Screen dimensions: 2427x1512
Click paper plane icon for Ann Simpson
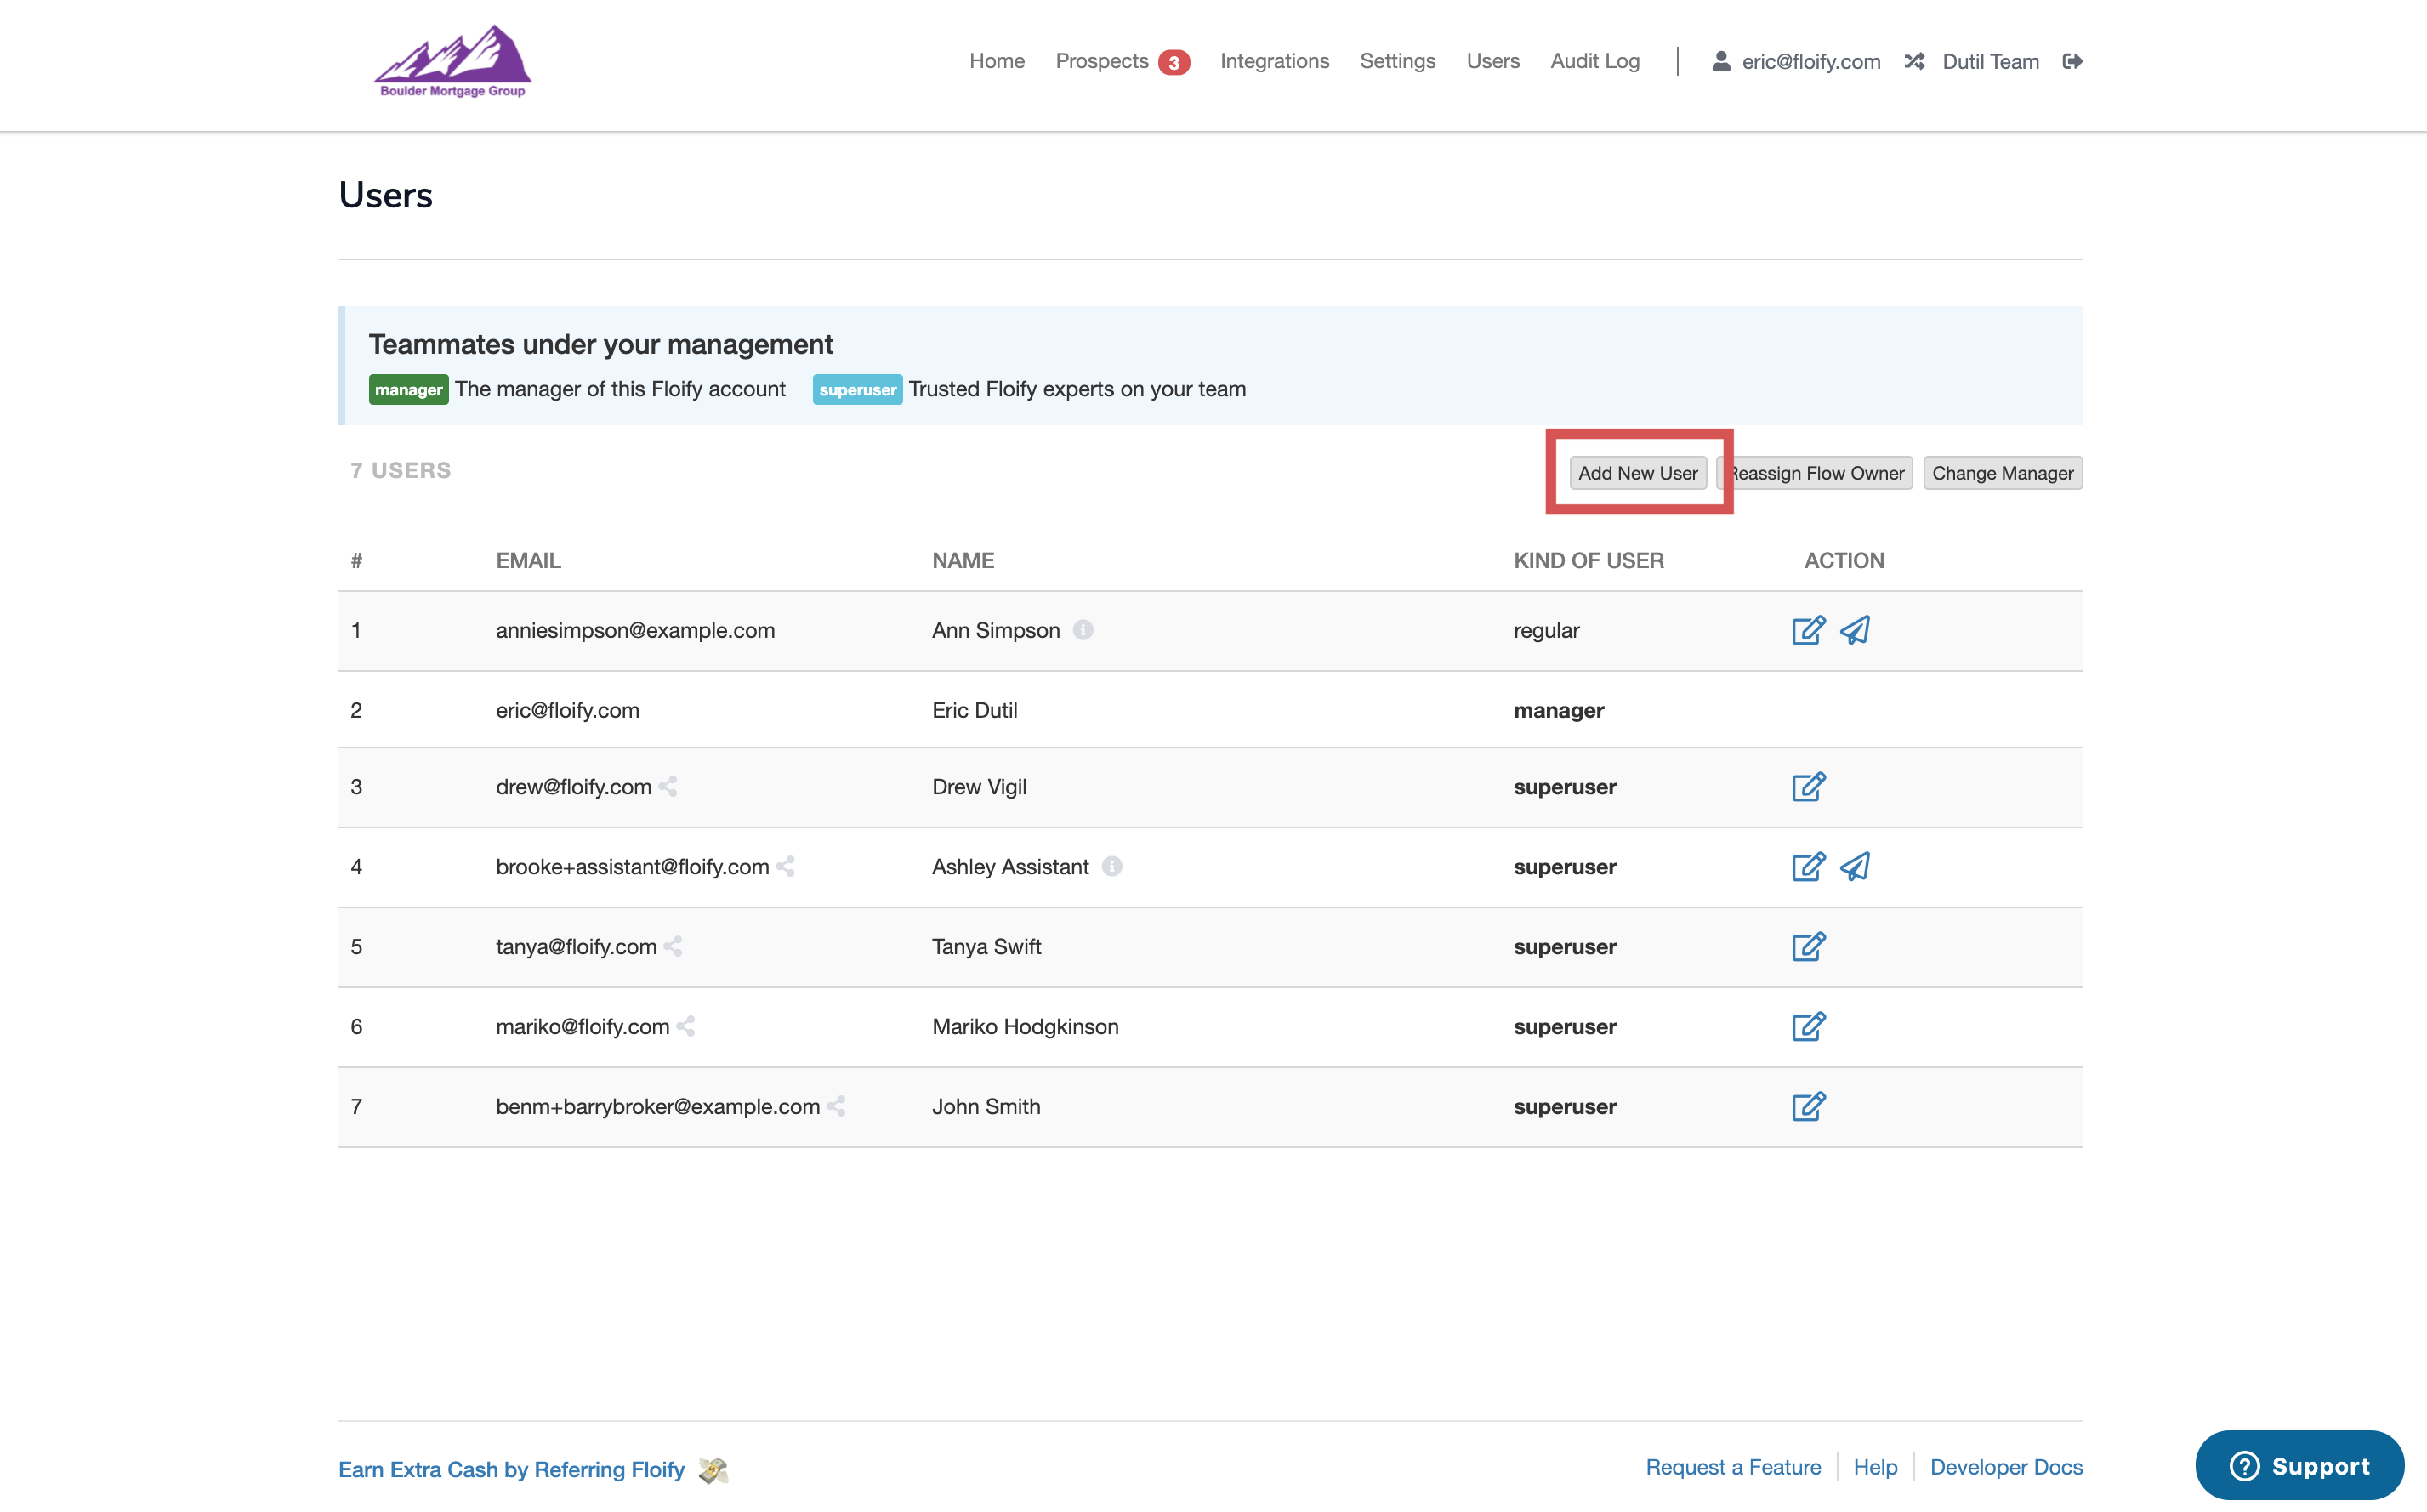1855,630
